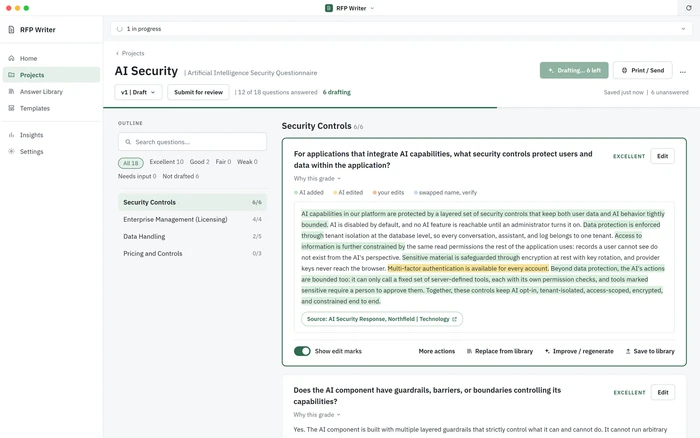Screen dimensions: 700x438
Task: Click the Home house icon
Action: (12, 58)
